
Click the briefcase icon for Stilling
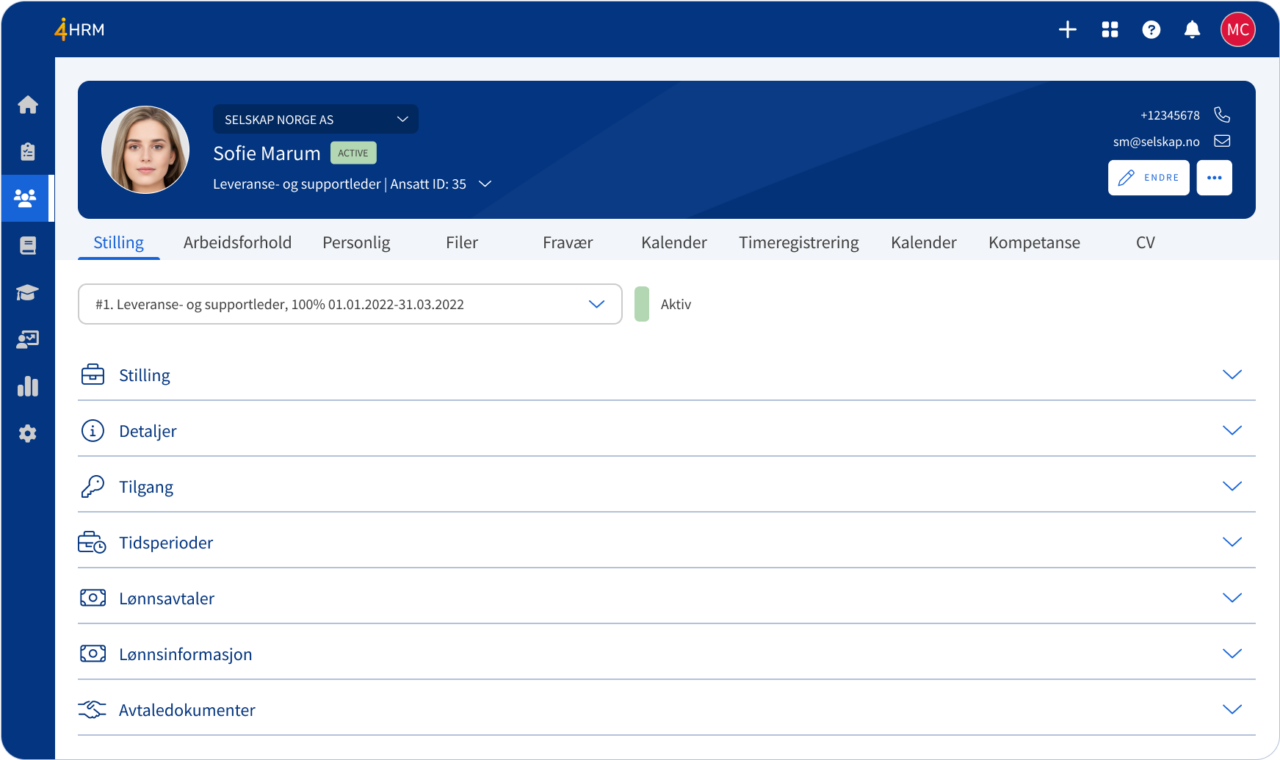point(92,375)
